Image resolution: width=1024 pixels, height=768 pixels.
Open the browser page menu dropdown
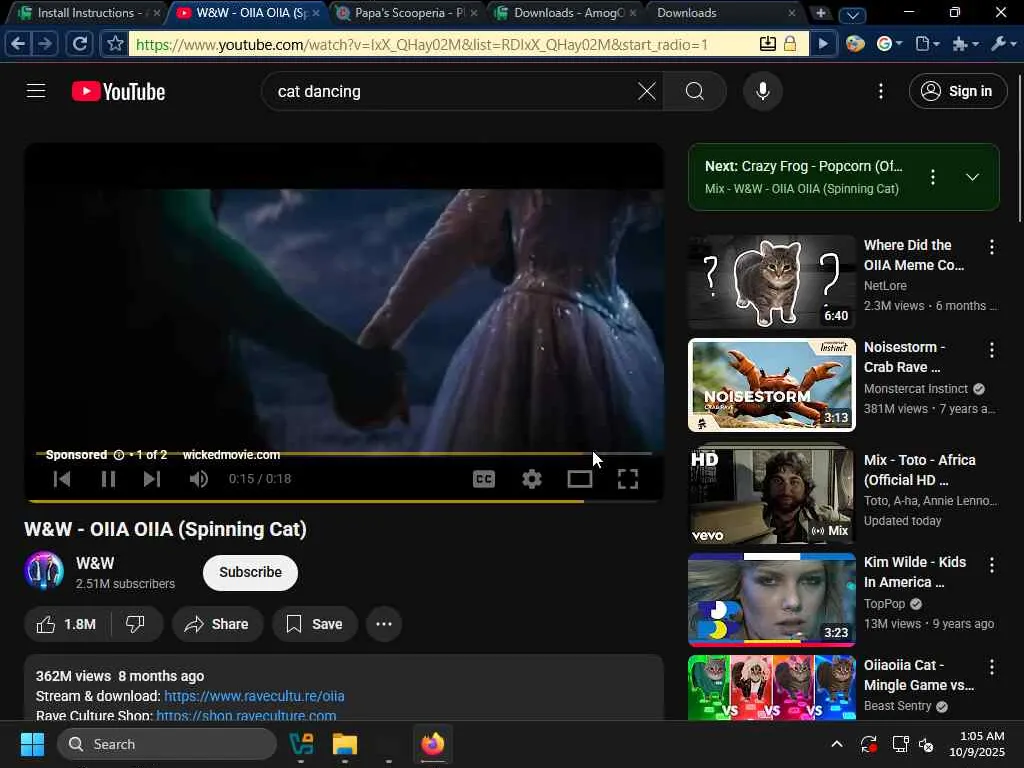click(x=927, y=44)
